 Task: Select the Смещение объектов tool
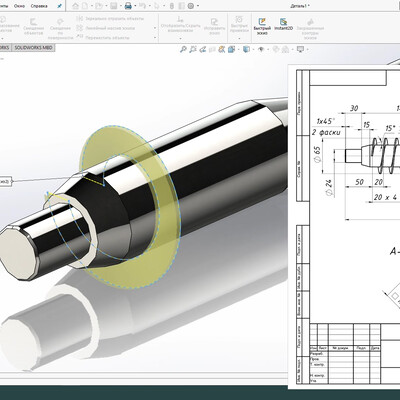click(33, 27)
